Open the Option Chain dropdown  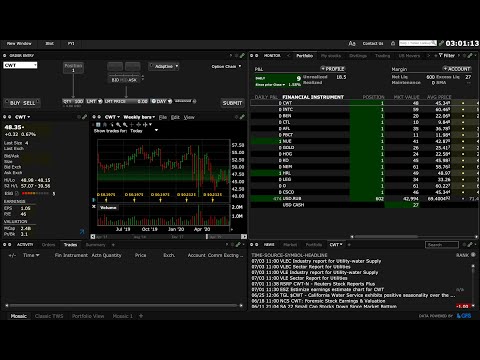226,66
